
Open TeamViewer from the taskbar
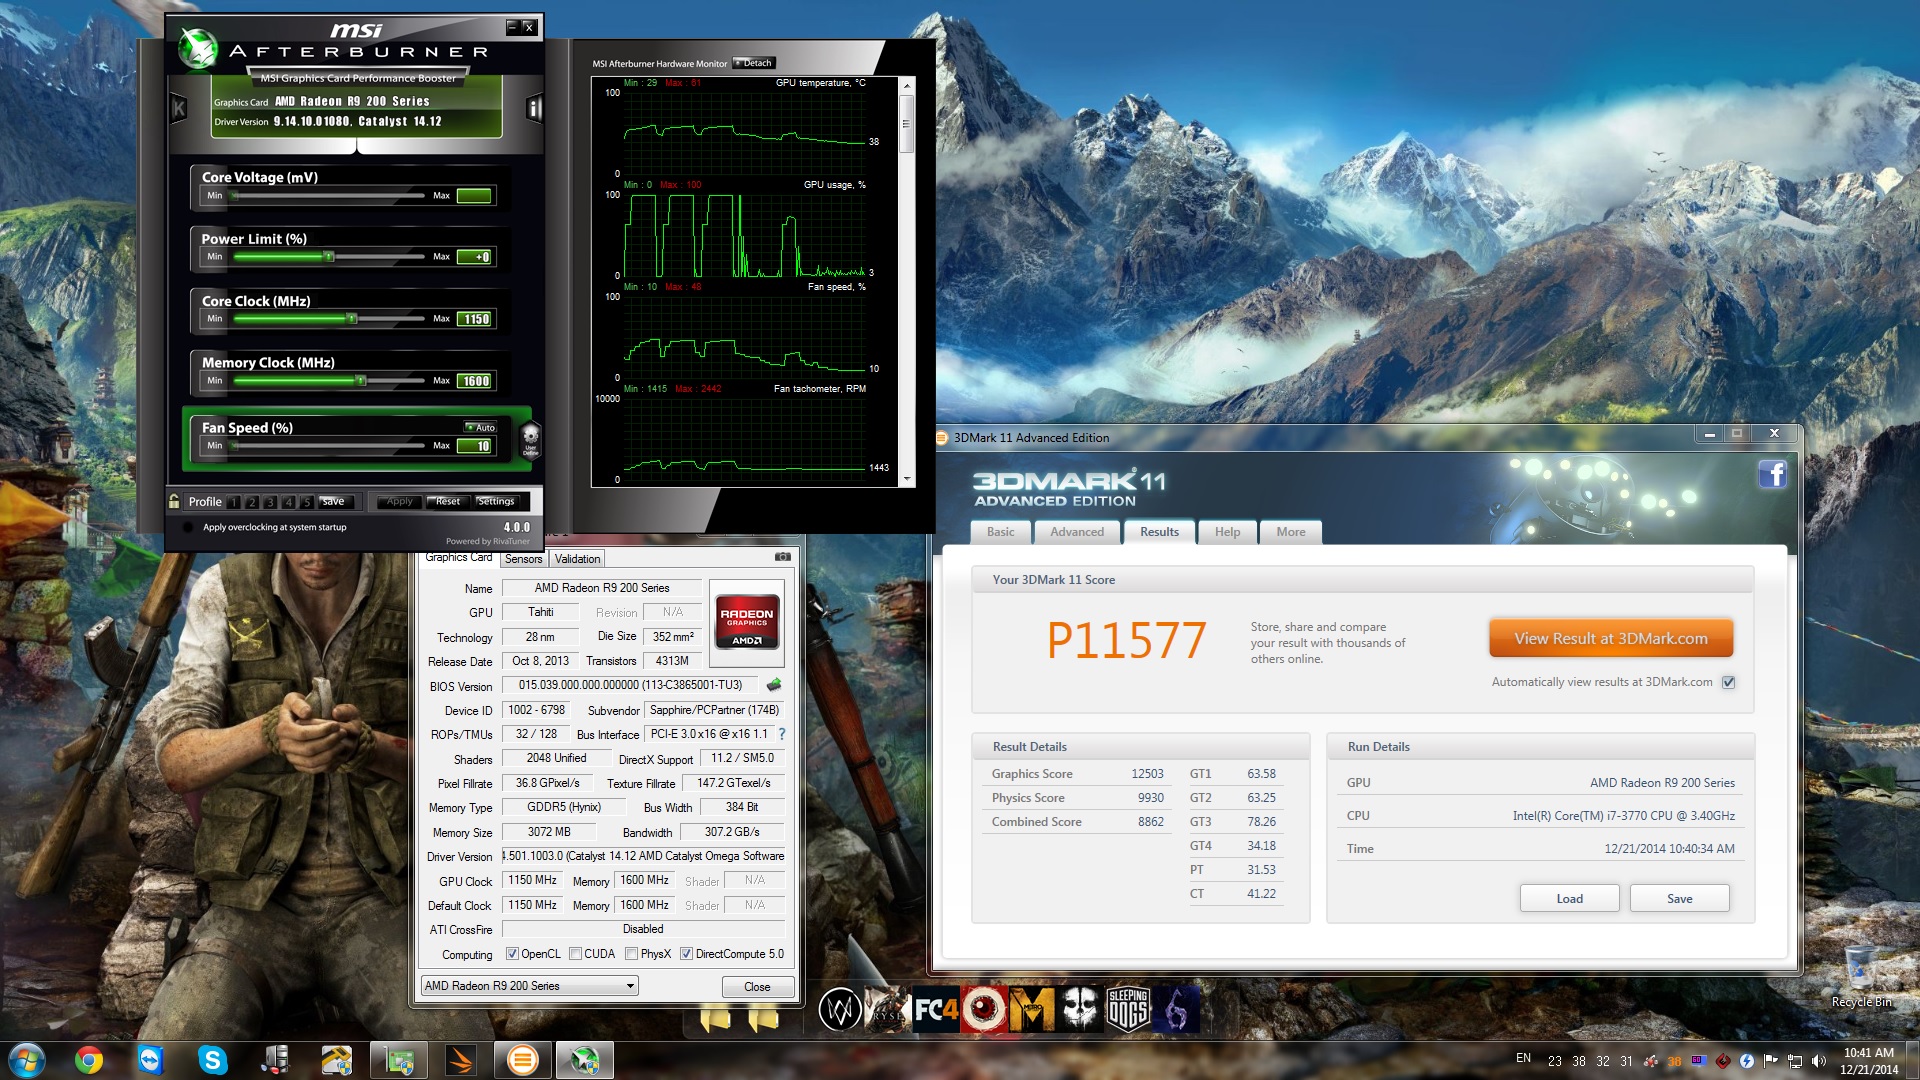click(x=151, y=1060)
